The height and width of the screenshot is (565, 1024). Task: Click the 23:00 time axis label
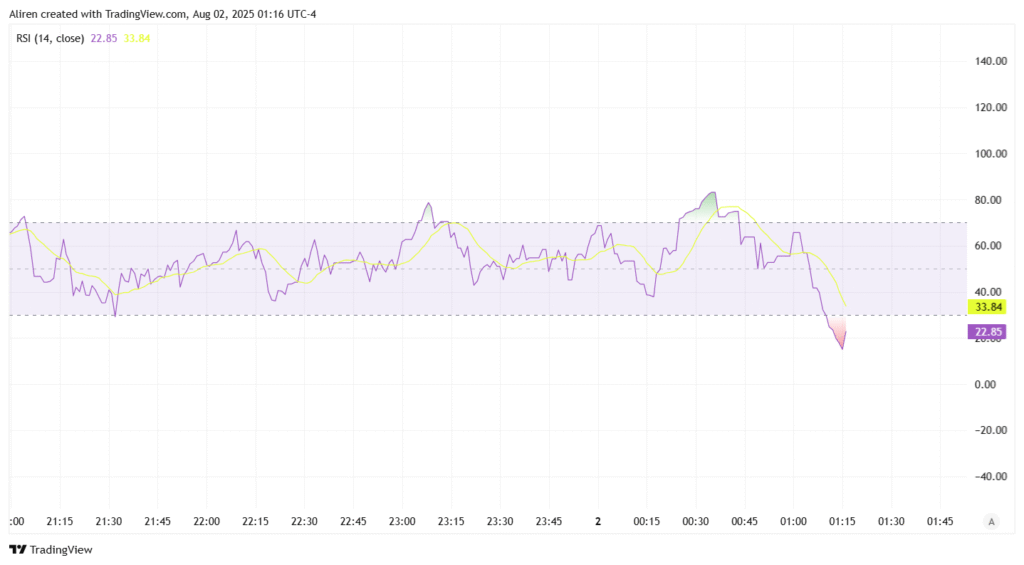tap(402, 521)
